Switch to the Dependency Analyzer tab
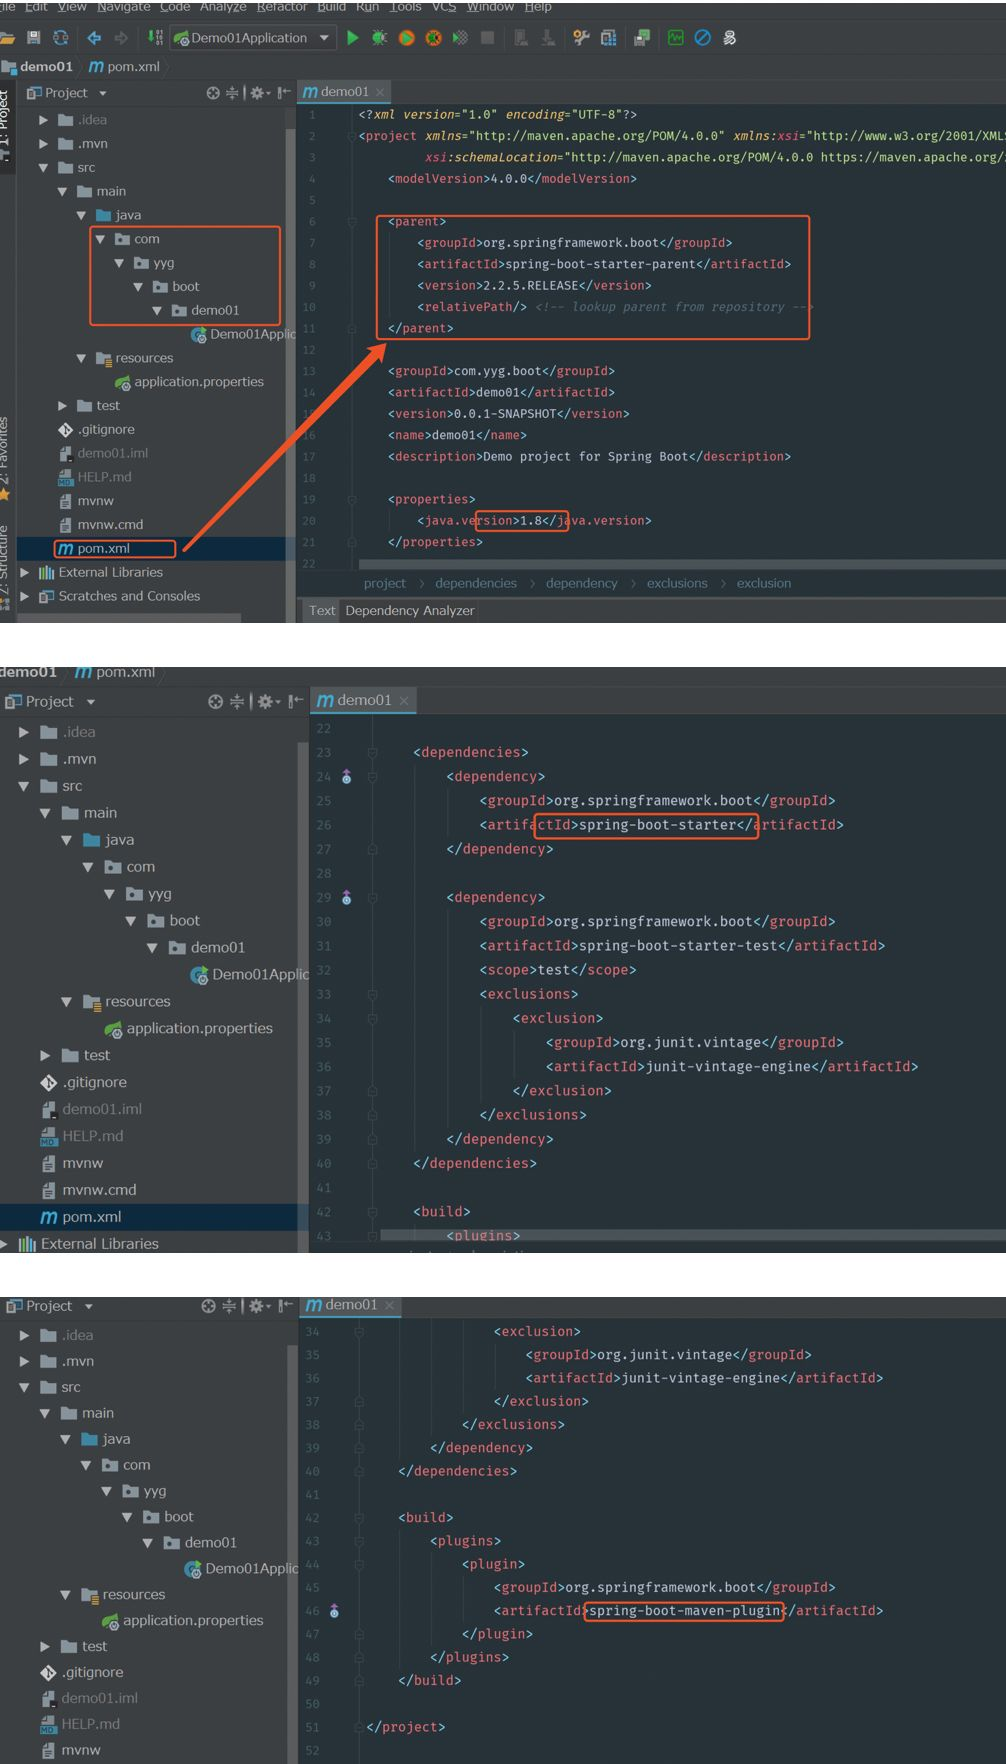Image resolution: width=1006 pixels, height=1764 pixels. pyautogui.click(x=410, y=611)
